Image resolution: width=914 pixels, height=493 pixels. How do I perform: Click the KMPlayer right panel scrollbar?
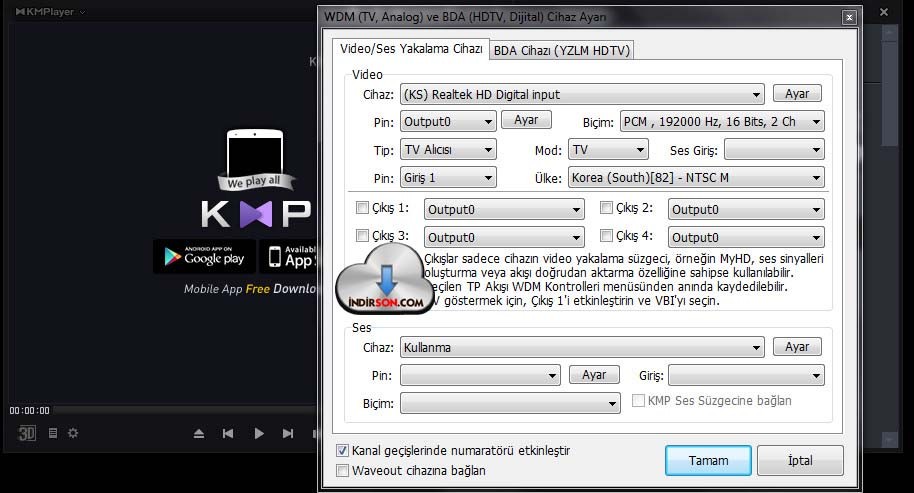coord(890,93)
